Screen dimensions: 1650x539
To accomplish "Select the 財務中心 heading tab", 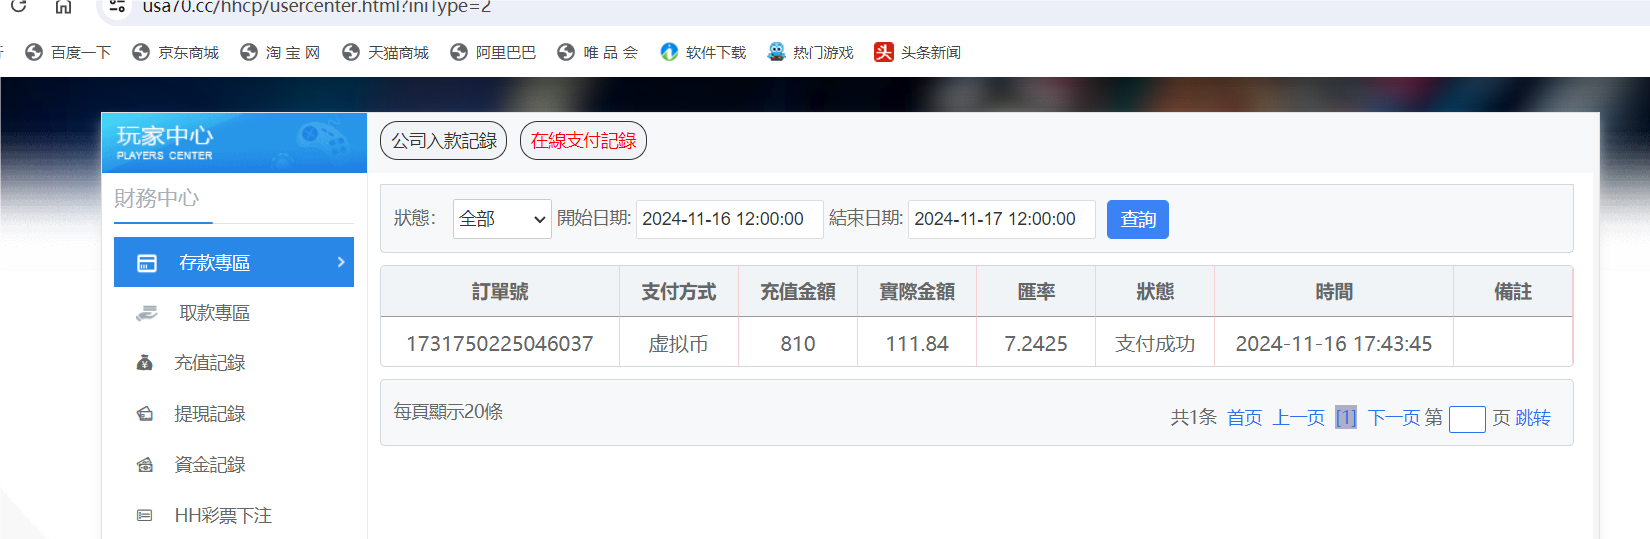I will pos(157,198).
